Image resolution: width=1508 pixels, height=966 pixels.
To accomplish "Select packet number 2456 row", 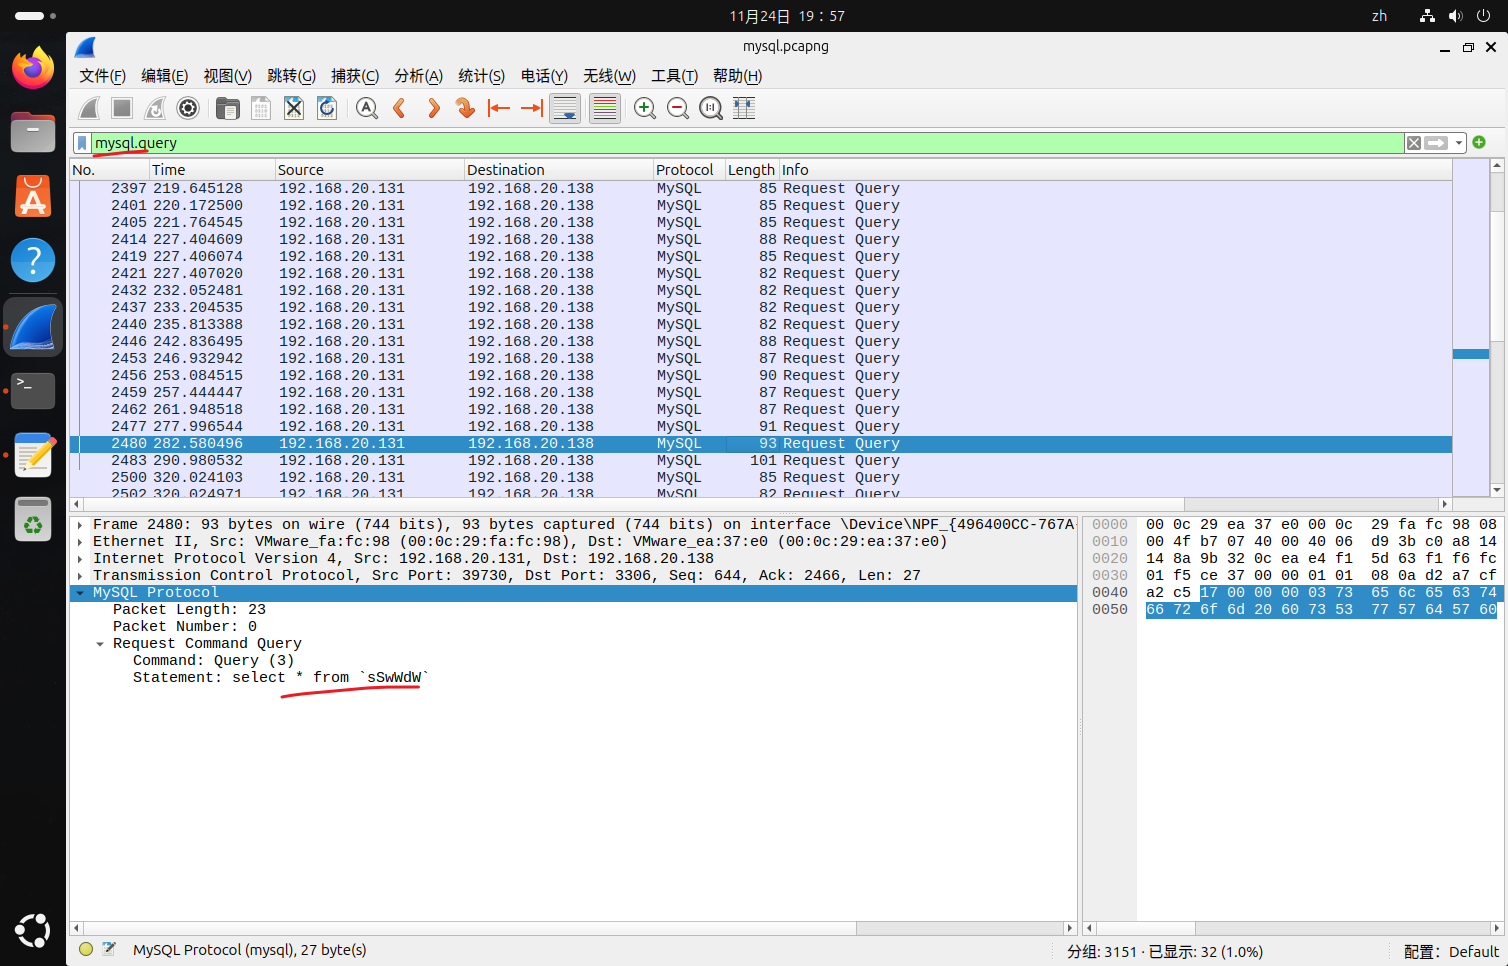I will tap(760, 375).
